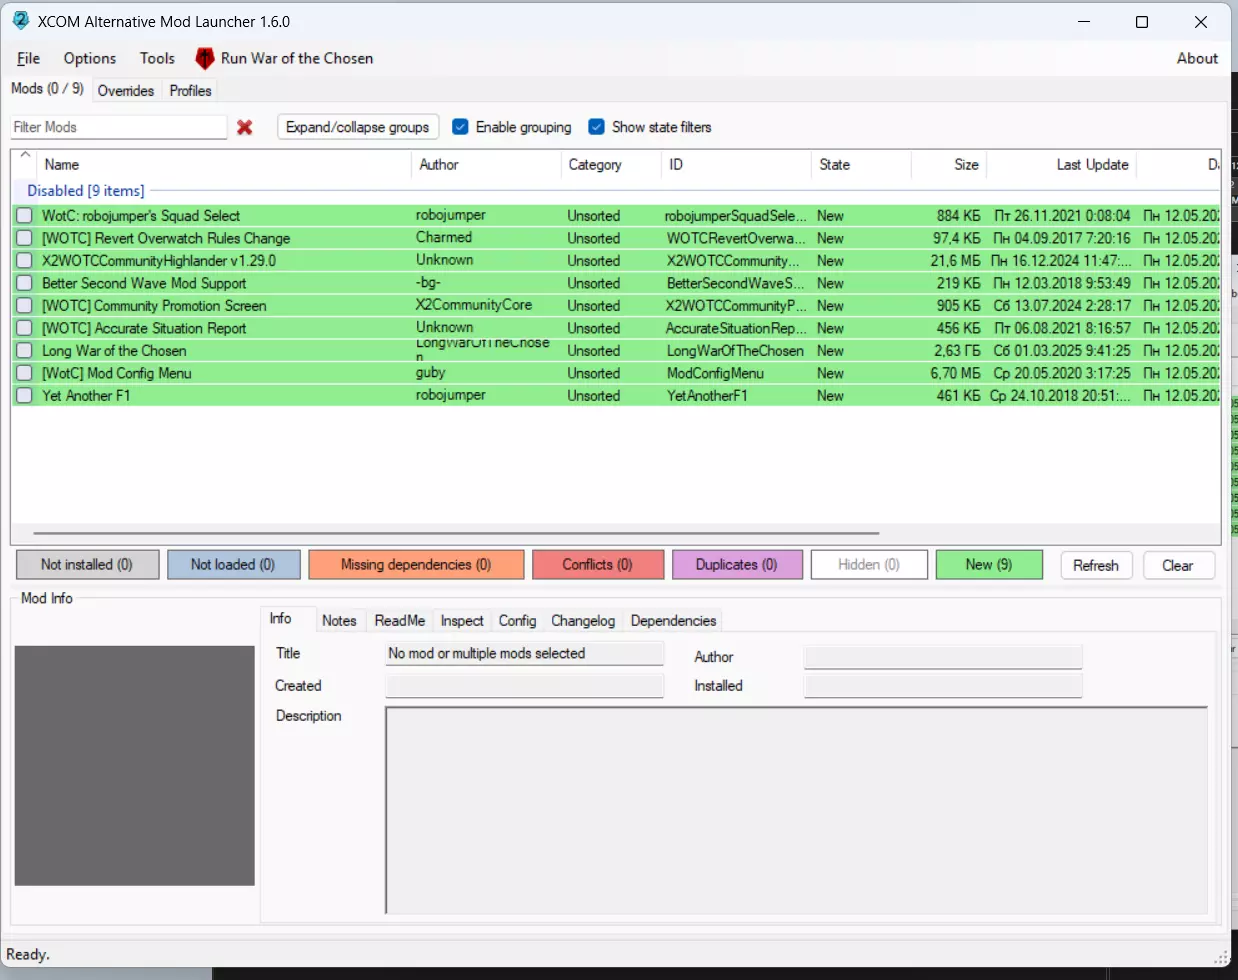Viewport: 1238px width, 980px height.
Task: Click into the Filter Mods search field
Action: pyautogui.click(x=118, y=127)
